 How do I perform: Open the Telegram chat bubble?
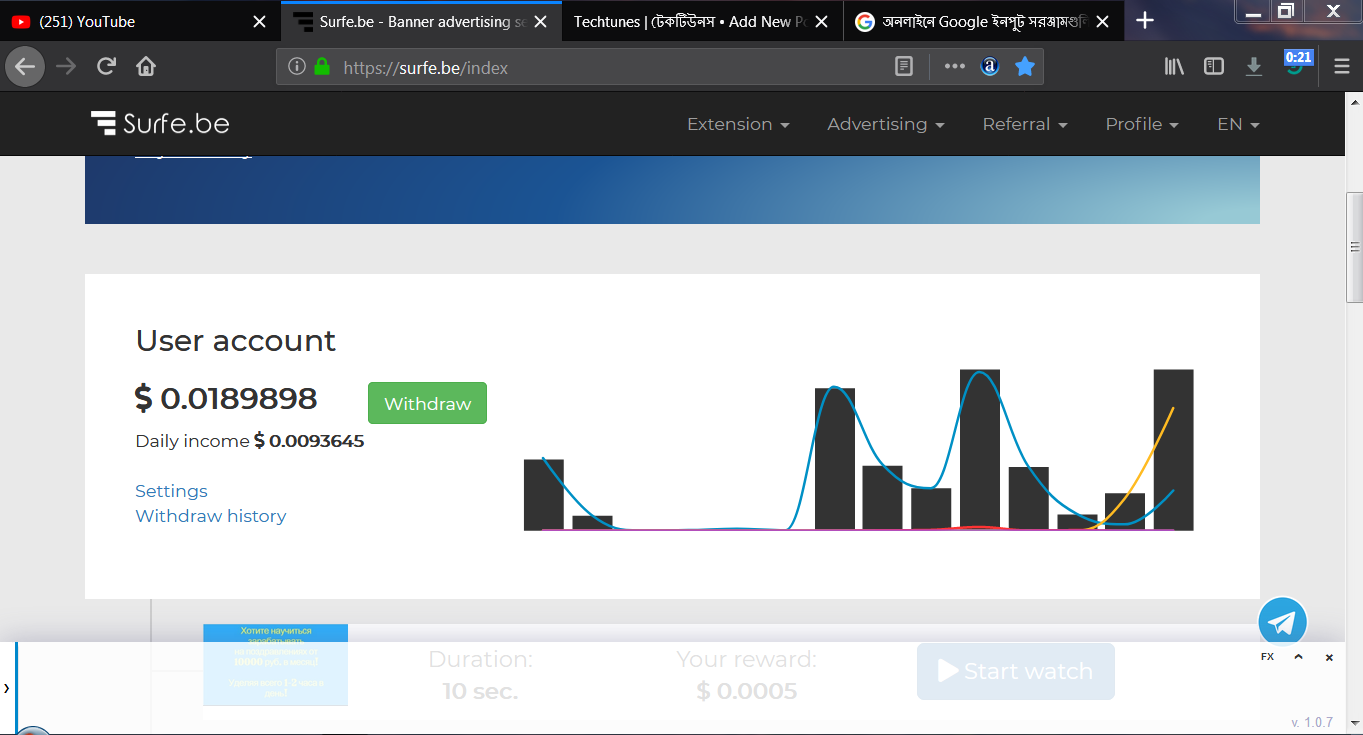point(1282,622)
